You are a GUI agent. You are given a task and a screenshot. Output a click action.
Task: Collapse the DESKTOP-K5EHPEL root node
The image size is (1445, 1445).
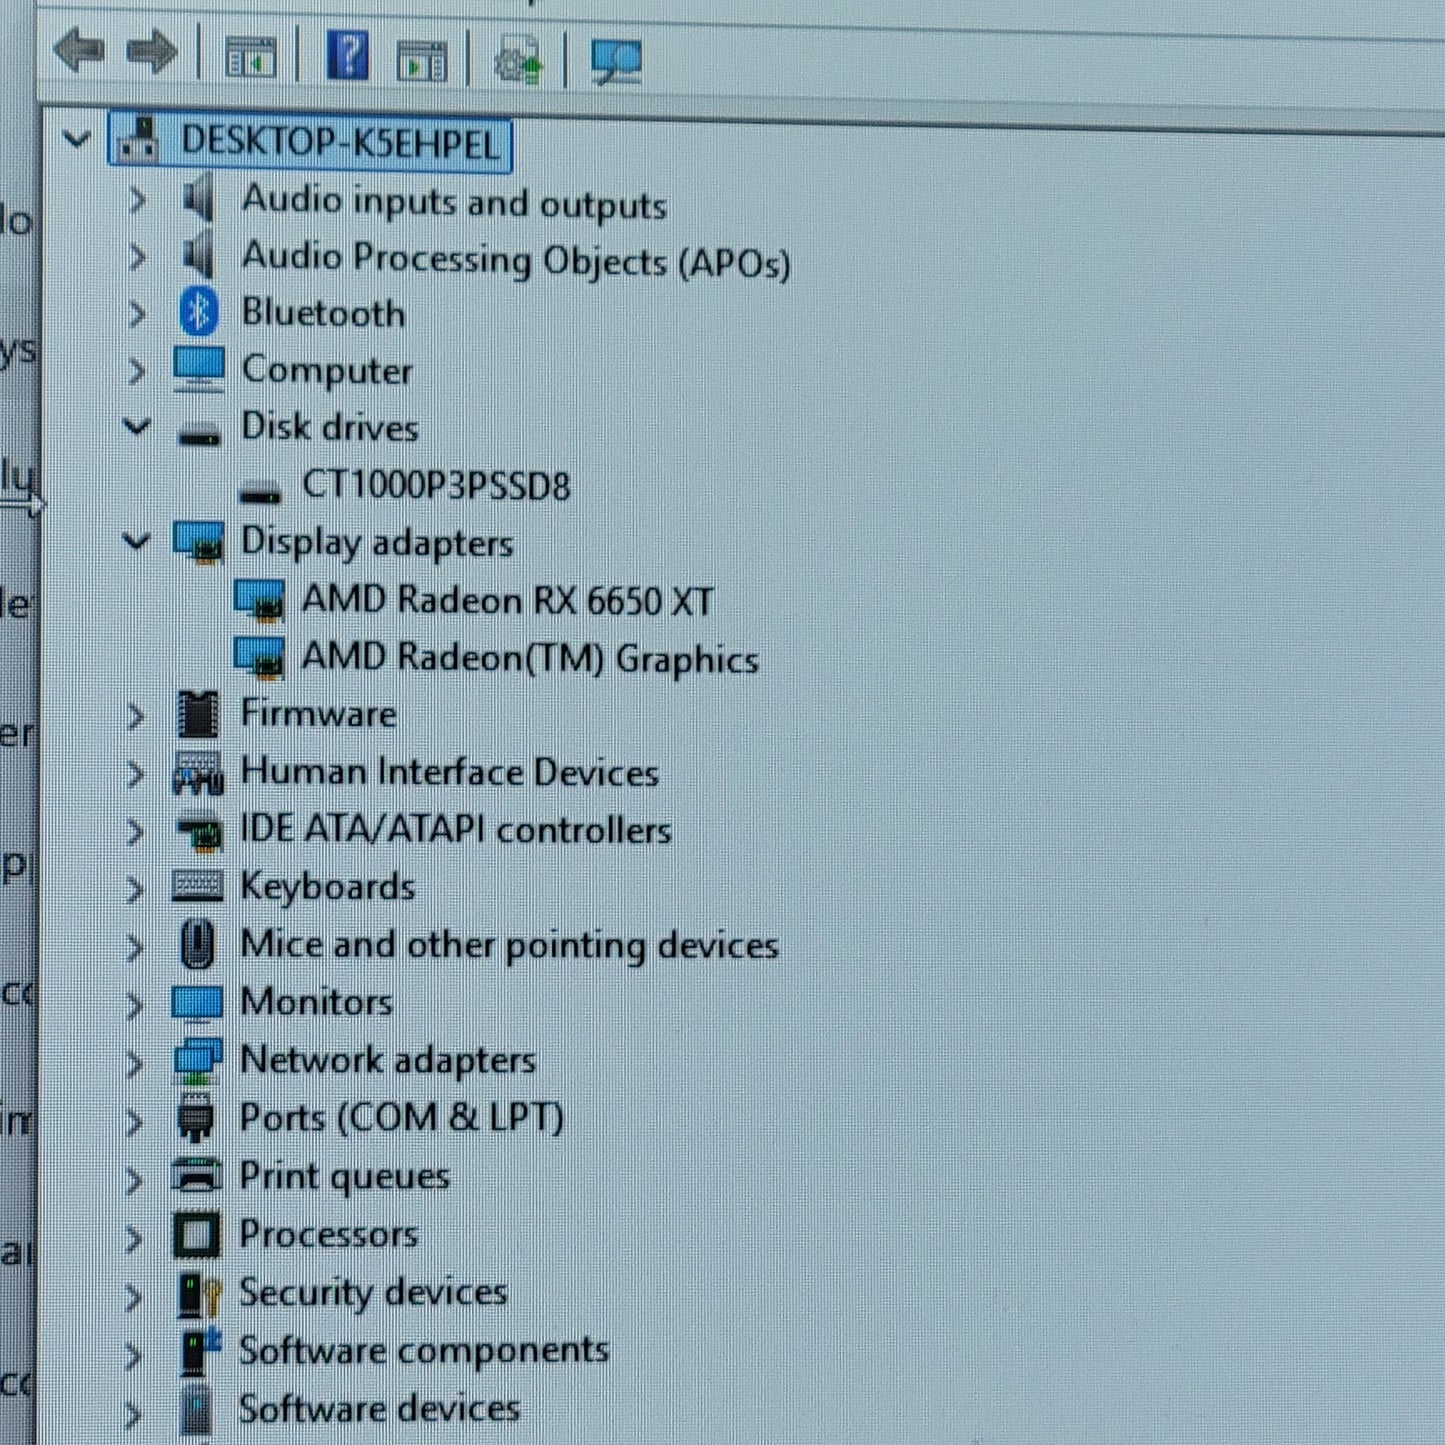(77, 139)
